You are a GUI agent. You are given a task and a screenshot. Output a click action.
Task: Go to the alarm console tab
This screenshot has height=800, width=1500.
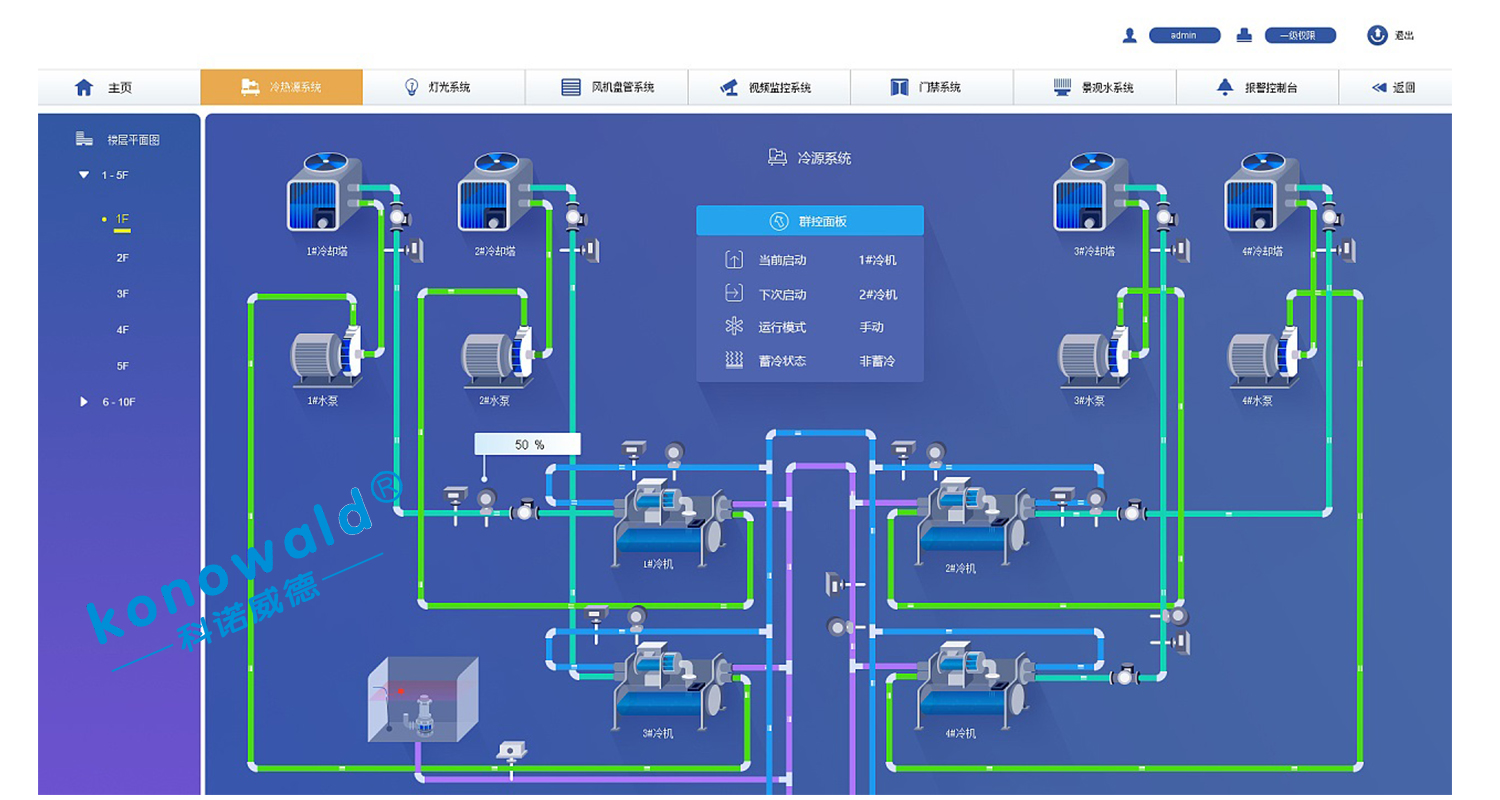click(x=1257, y=88)
